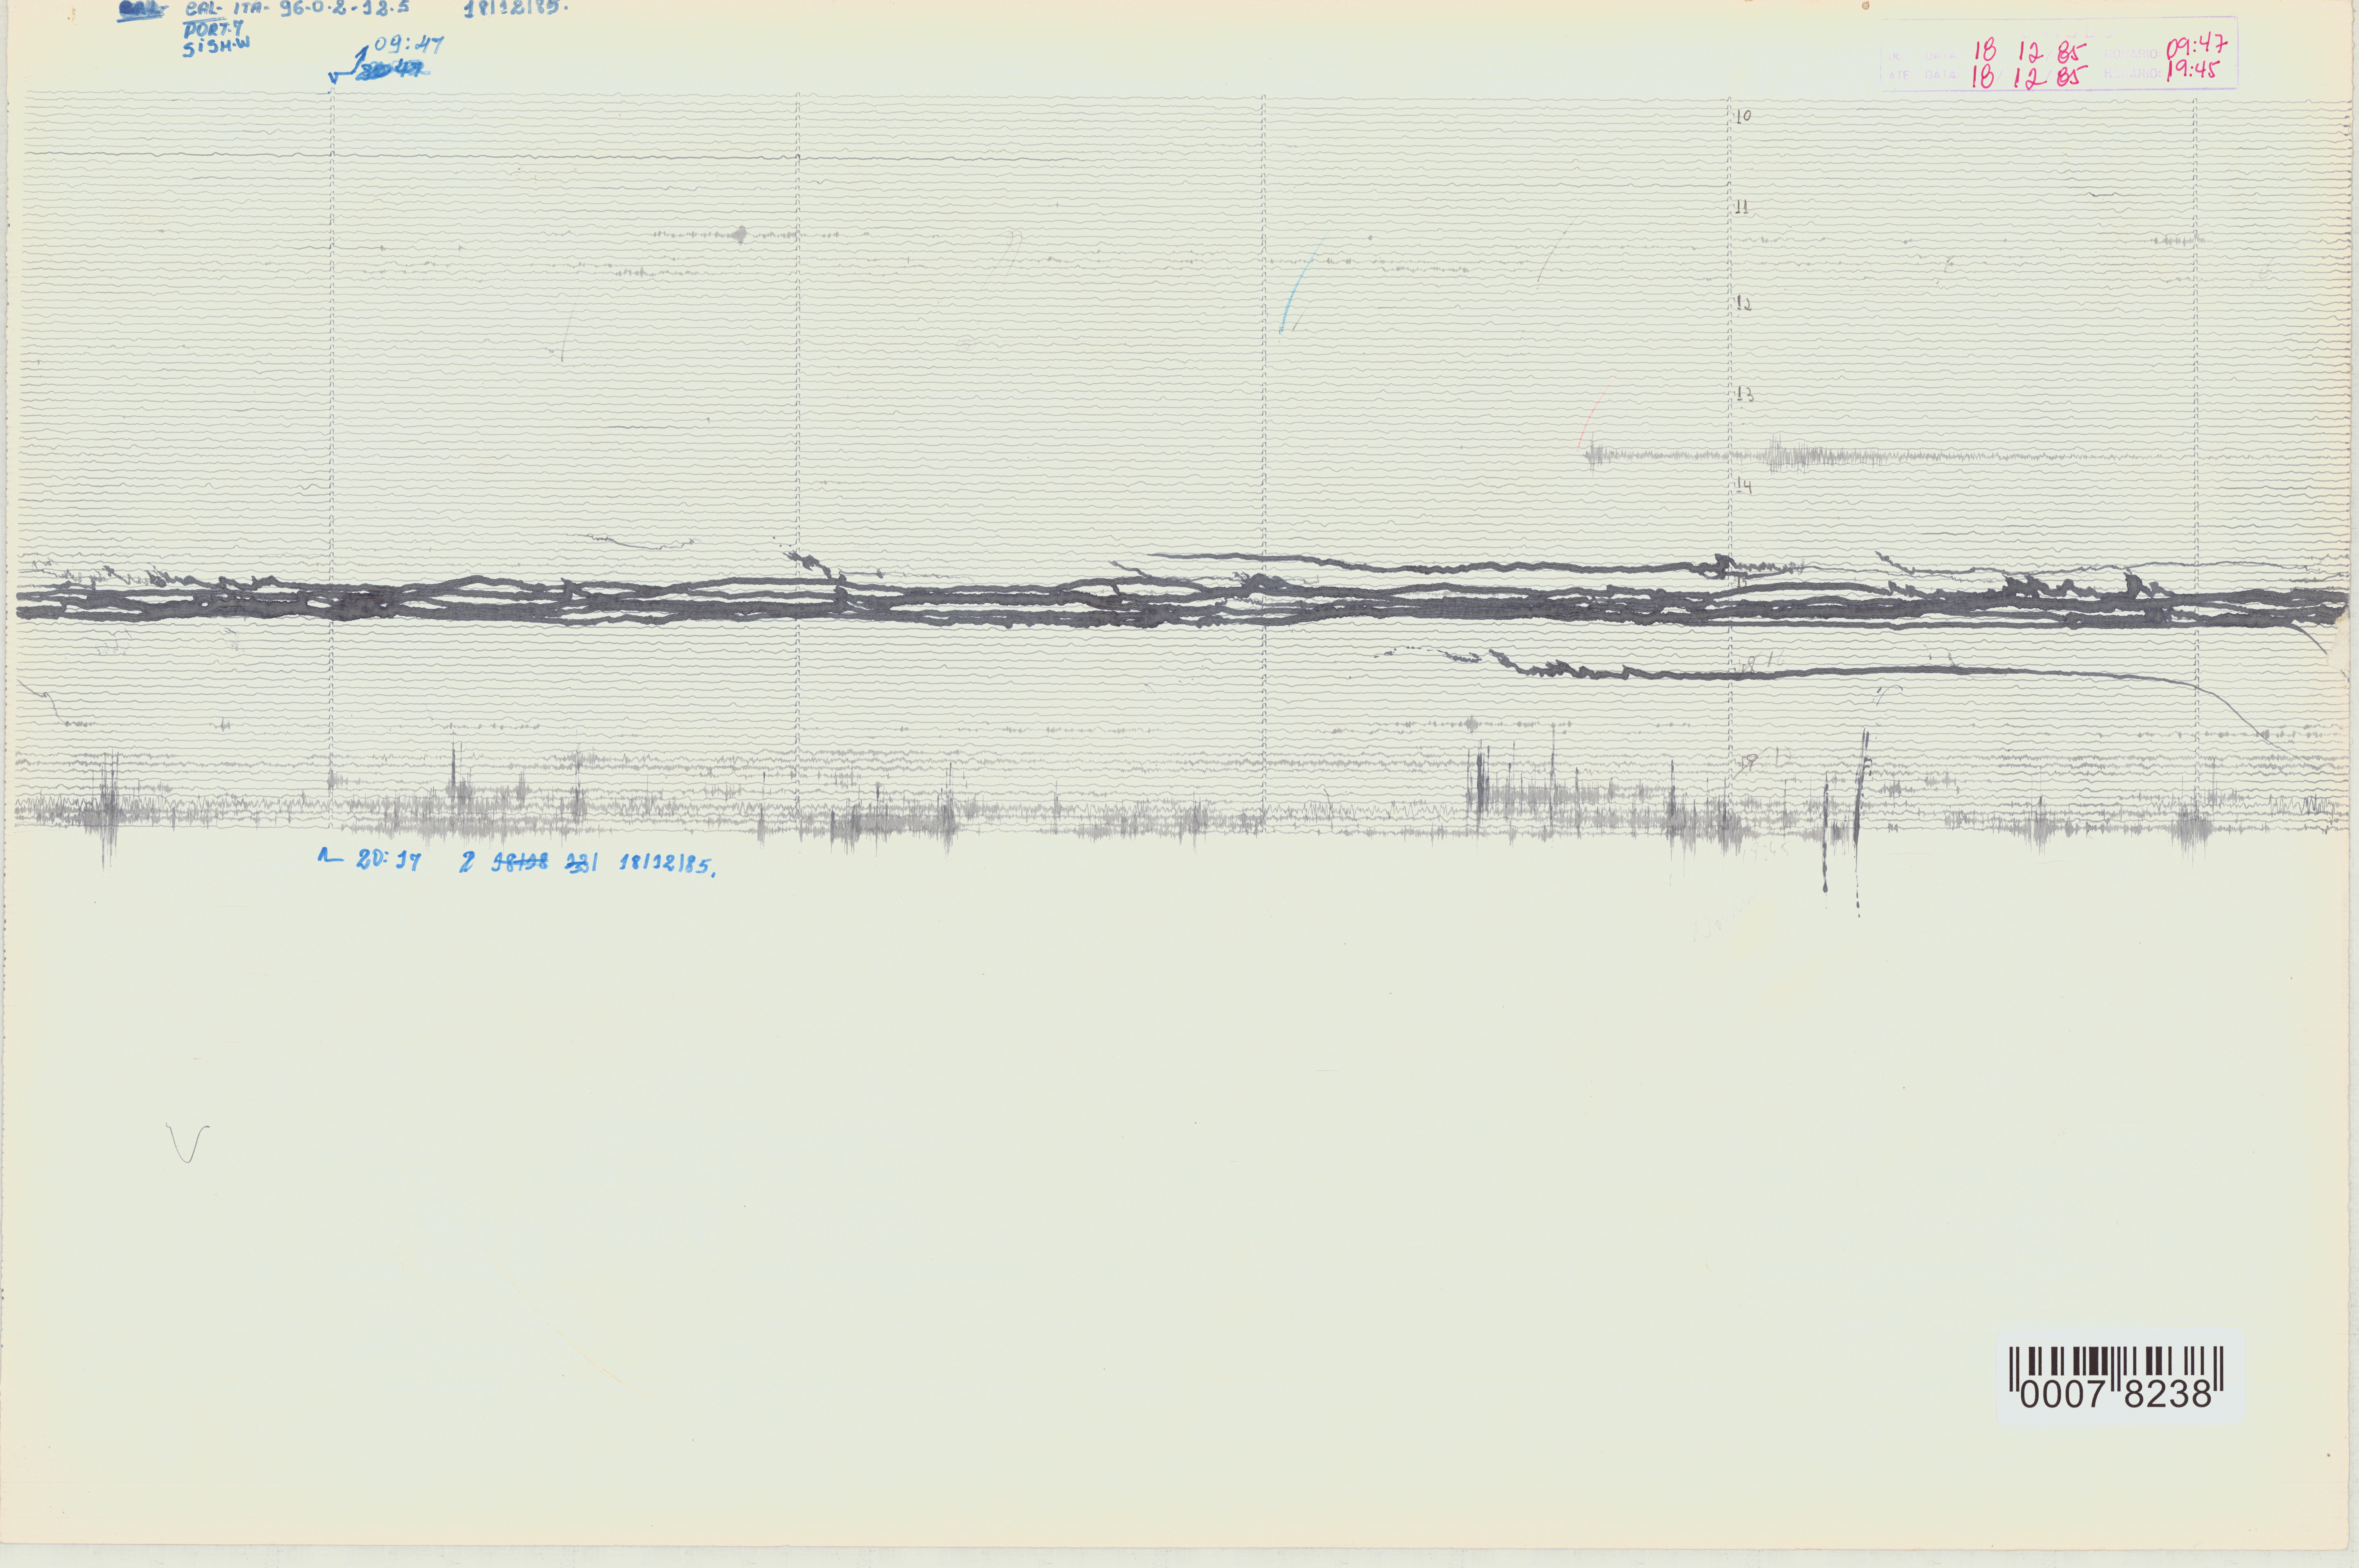
Task: Click the pencilled hour label "11"
Action: [x=1742, y=207]
